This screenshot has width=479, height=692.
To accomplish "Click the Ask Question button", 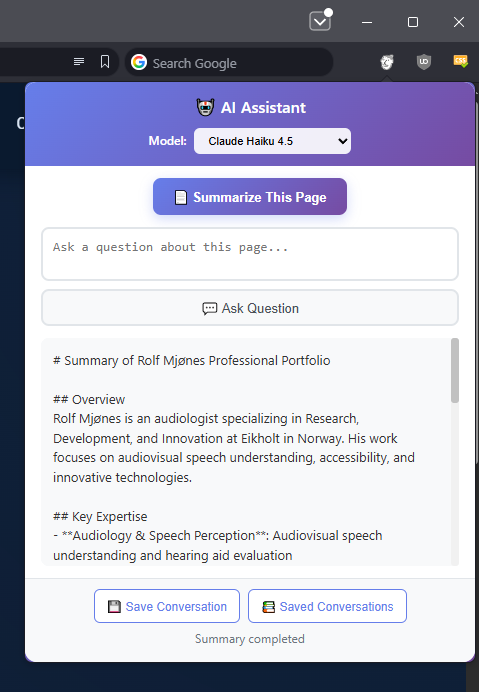I will click(x=250, y=308).
